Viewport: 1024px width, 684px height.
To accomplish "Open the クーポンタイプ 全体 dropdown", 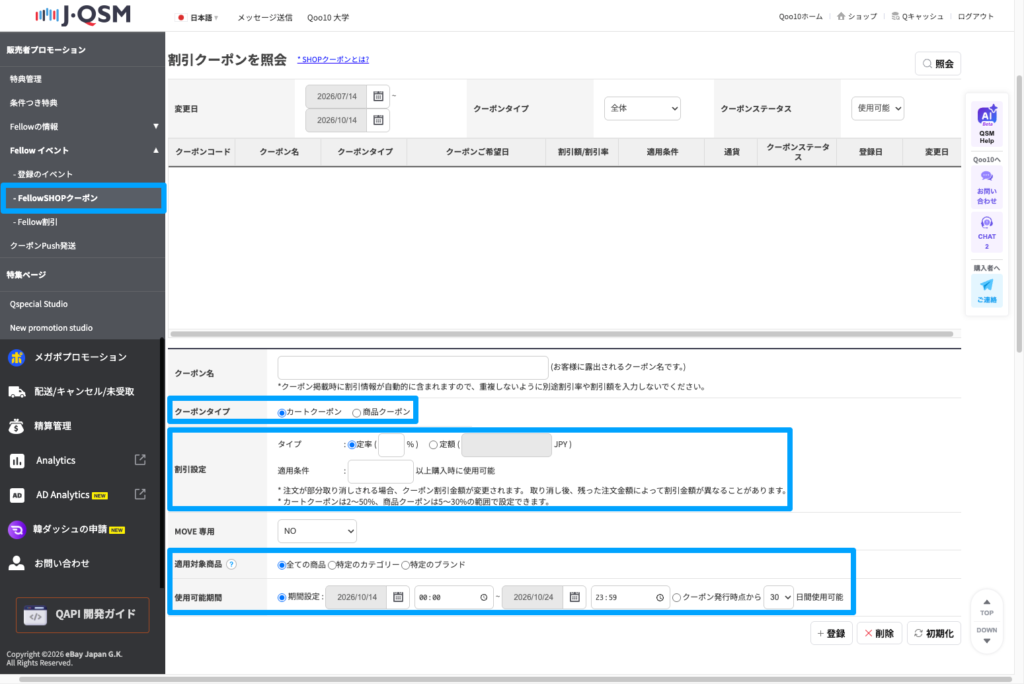I will click(642, 108).
